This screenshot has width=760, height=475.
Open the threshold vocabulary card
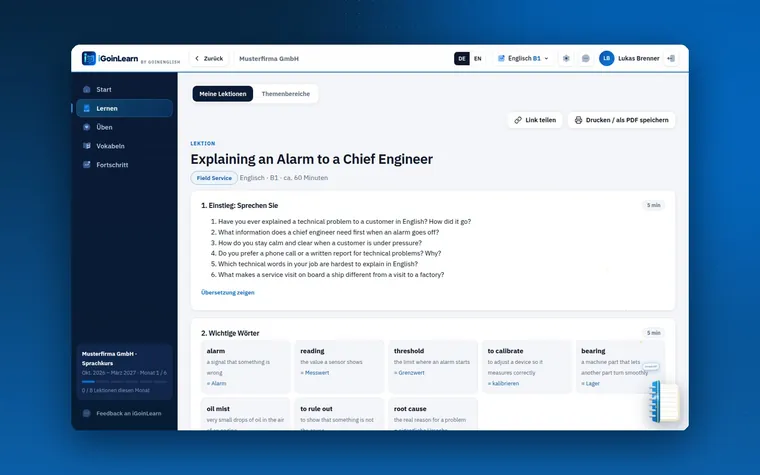[x=433, y=366]
